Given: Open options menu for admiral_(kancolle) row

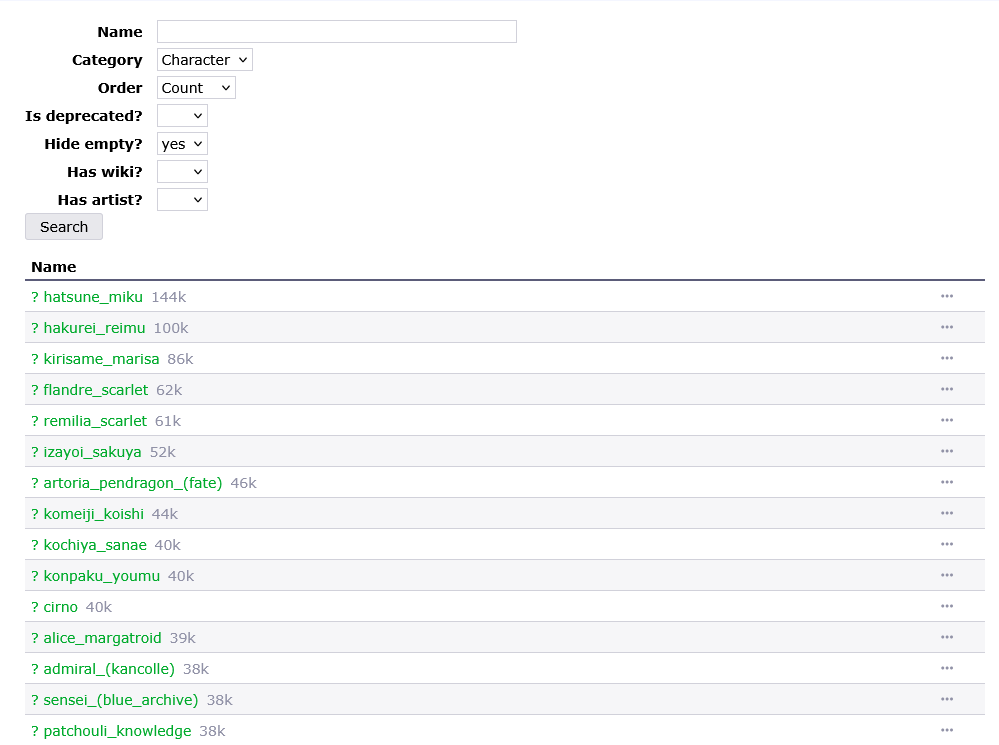Looking at the screenshot, I should (947, 669).
